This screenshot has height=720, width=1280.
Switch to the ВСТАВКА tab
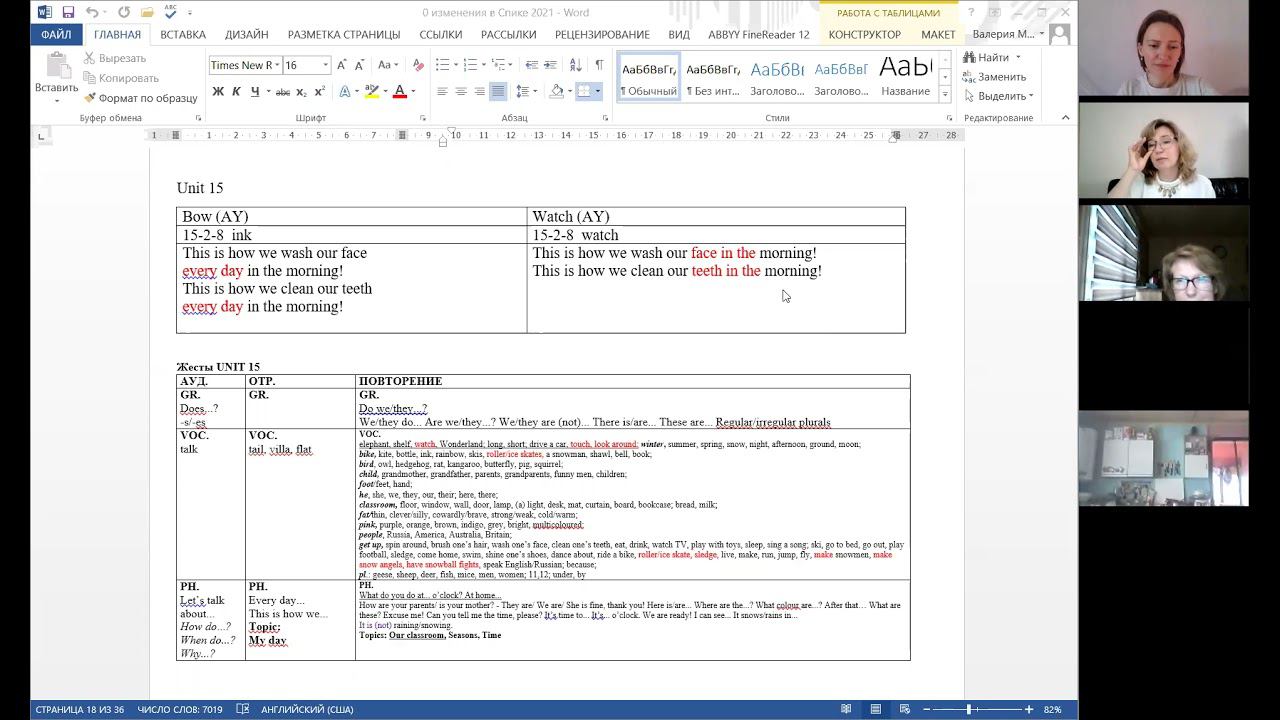183,34
